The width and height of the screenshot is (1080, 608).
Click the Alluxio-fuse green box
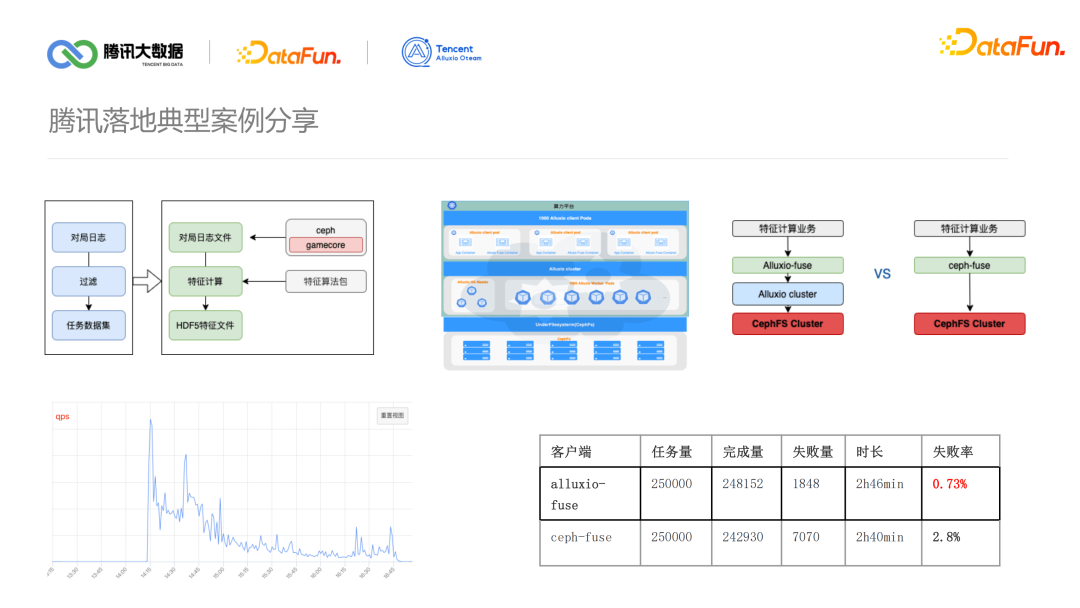(787, 264)
